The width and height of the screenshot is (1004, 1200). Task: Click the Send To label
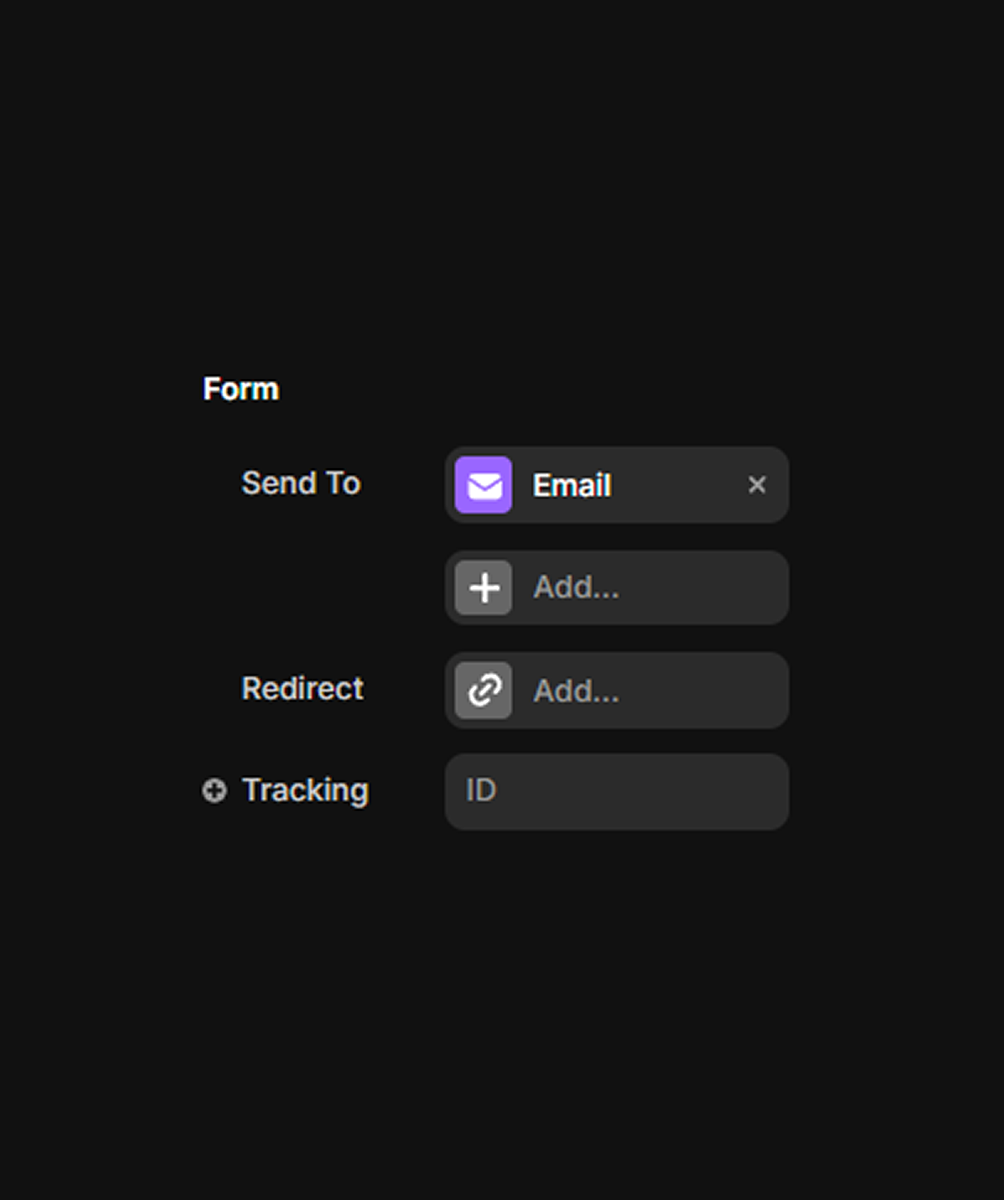[x=301, y=484]
